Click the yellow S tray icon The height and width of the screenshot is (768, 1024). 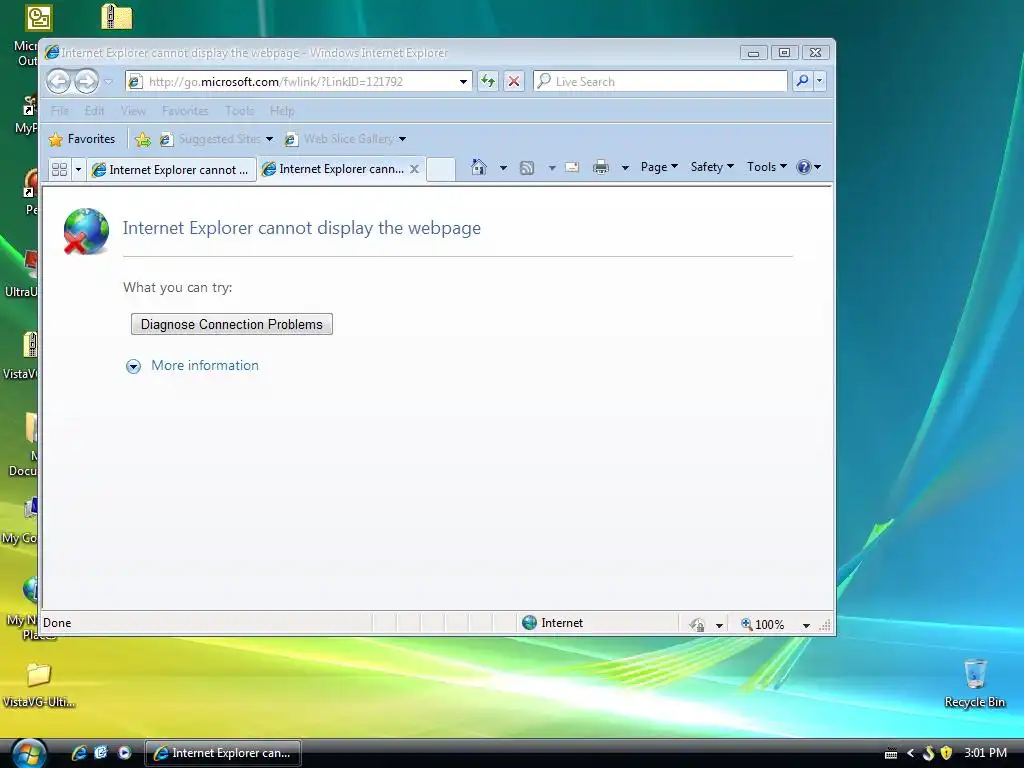coord(928,753)
